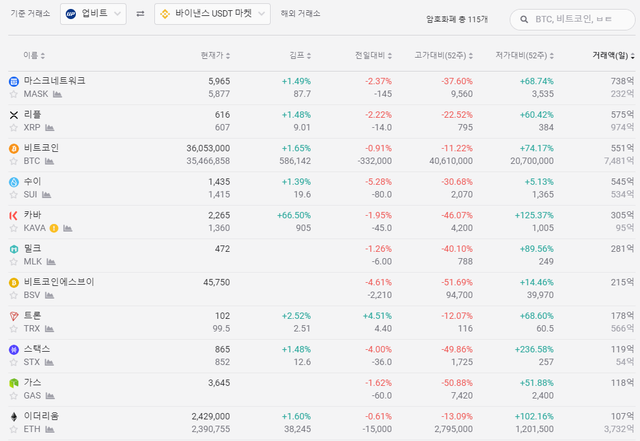The width and height of the screenshot is (640, 441).
Task: Click TRX's +4.51% daily change
Action: (377, 316)
